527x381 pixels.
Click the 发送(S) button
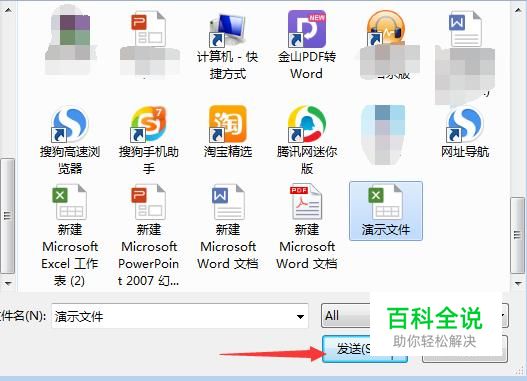(365, 349)
